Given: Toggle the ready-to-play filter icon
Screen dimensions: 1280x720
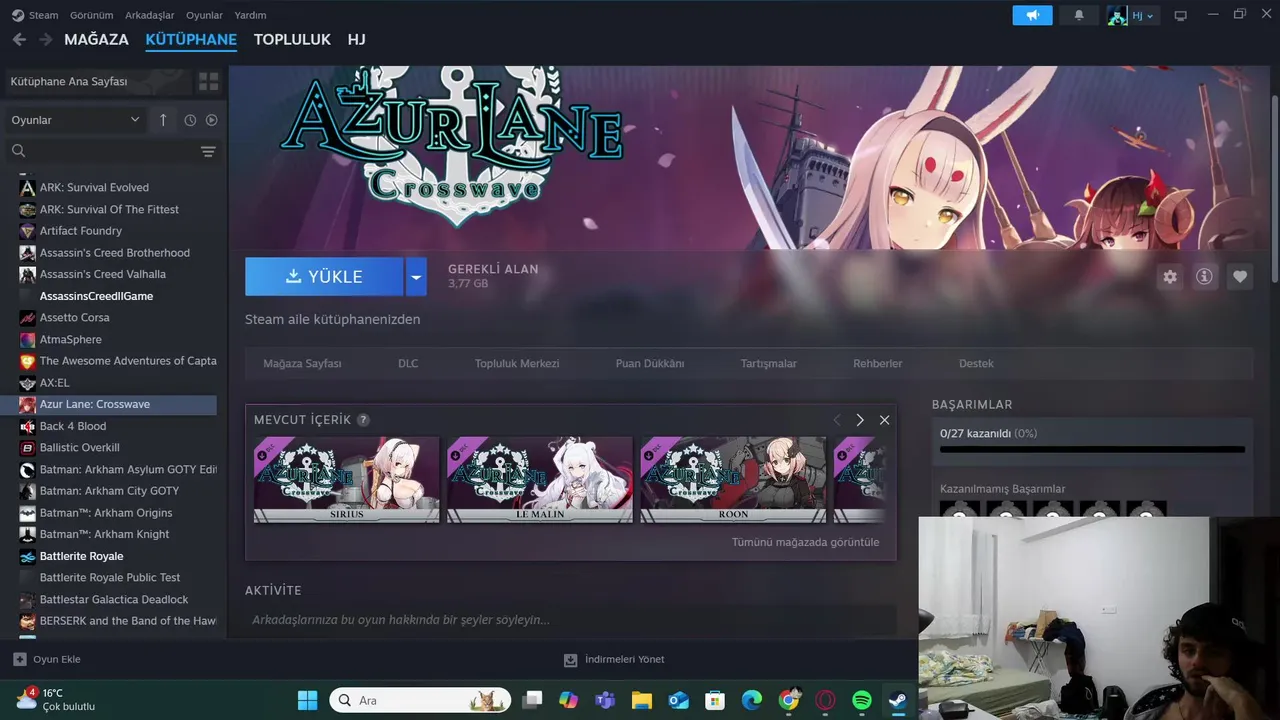Looking at the screenshot, I should click(x=211, y=120).
